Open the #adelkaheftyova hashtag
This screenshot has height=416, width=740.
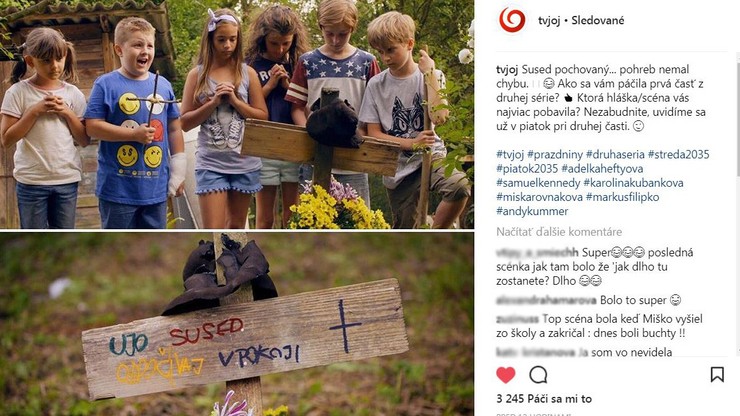pos(602,169)
